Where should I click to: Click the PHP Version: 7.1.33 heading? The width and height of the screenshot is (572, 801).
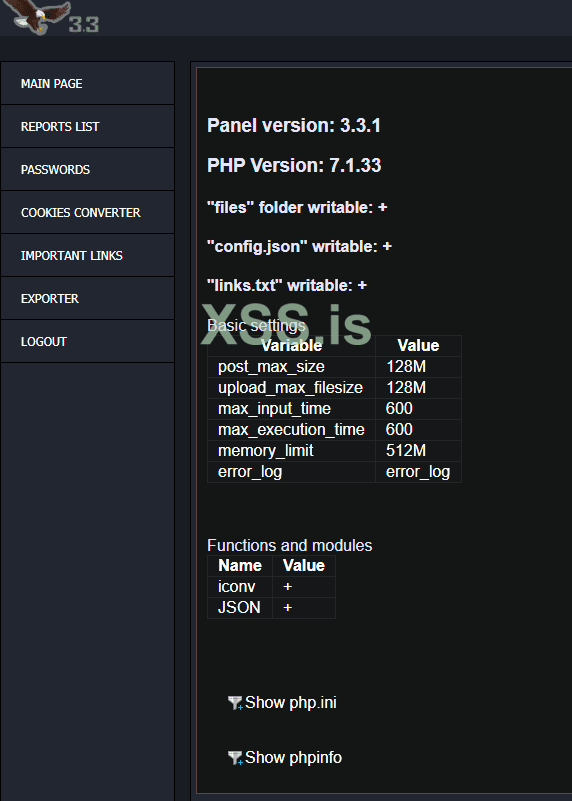point(294,166)
